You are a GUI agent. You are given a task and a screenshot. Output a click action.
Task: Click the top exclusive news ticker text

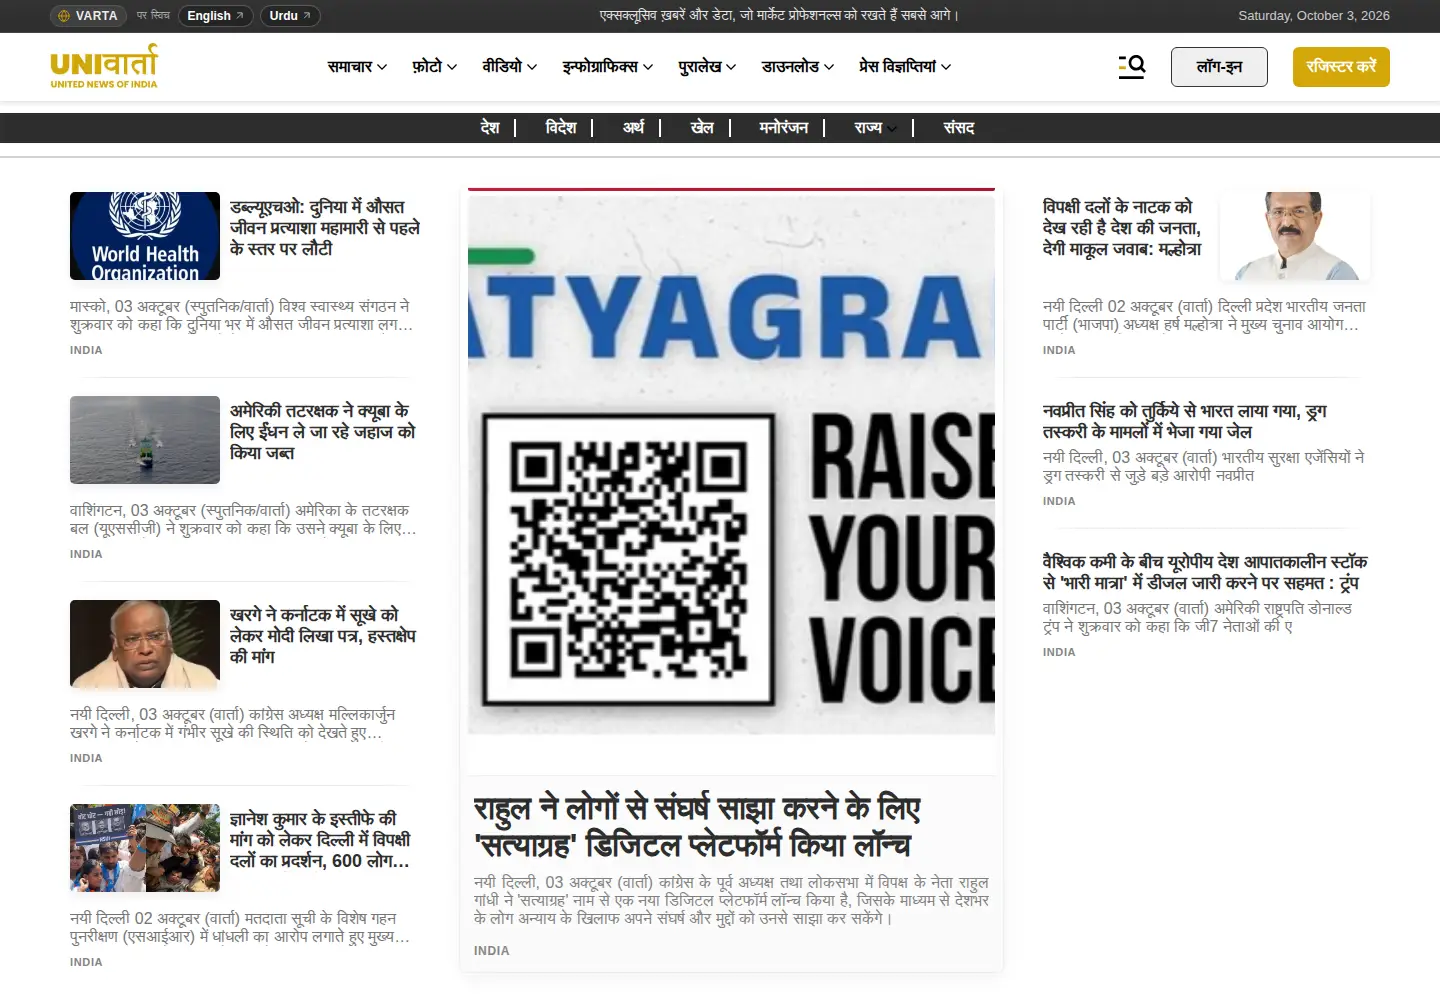click(780, 16)
